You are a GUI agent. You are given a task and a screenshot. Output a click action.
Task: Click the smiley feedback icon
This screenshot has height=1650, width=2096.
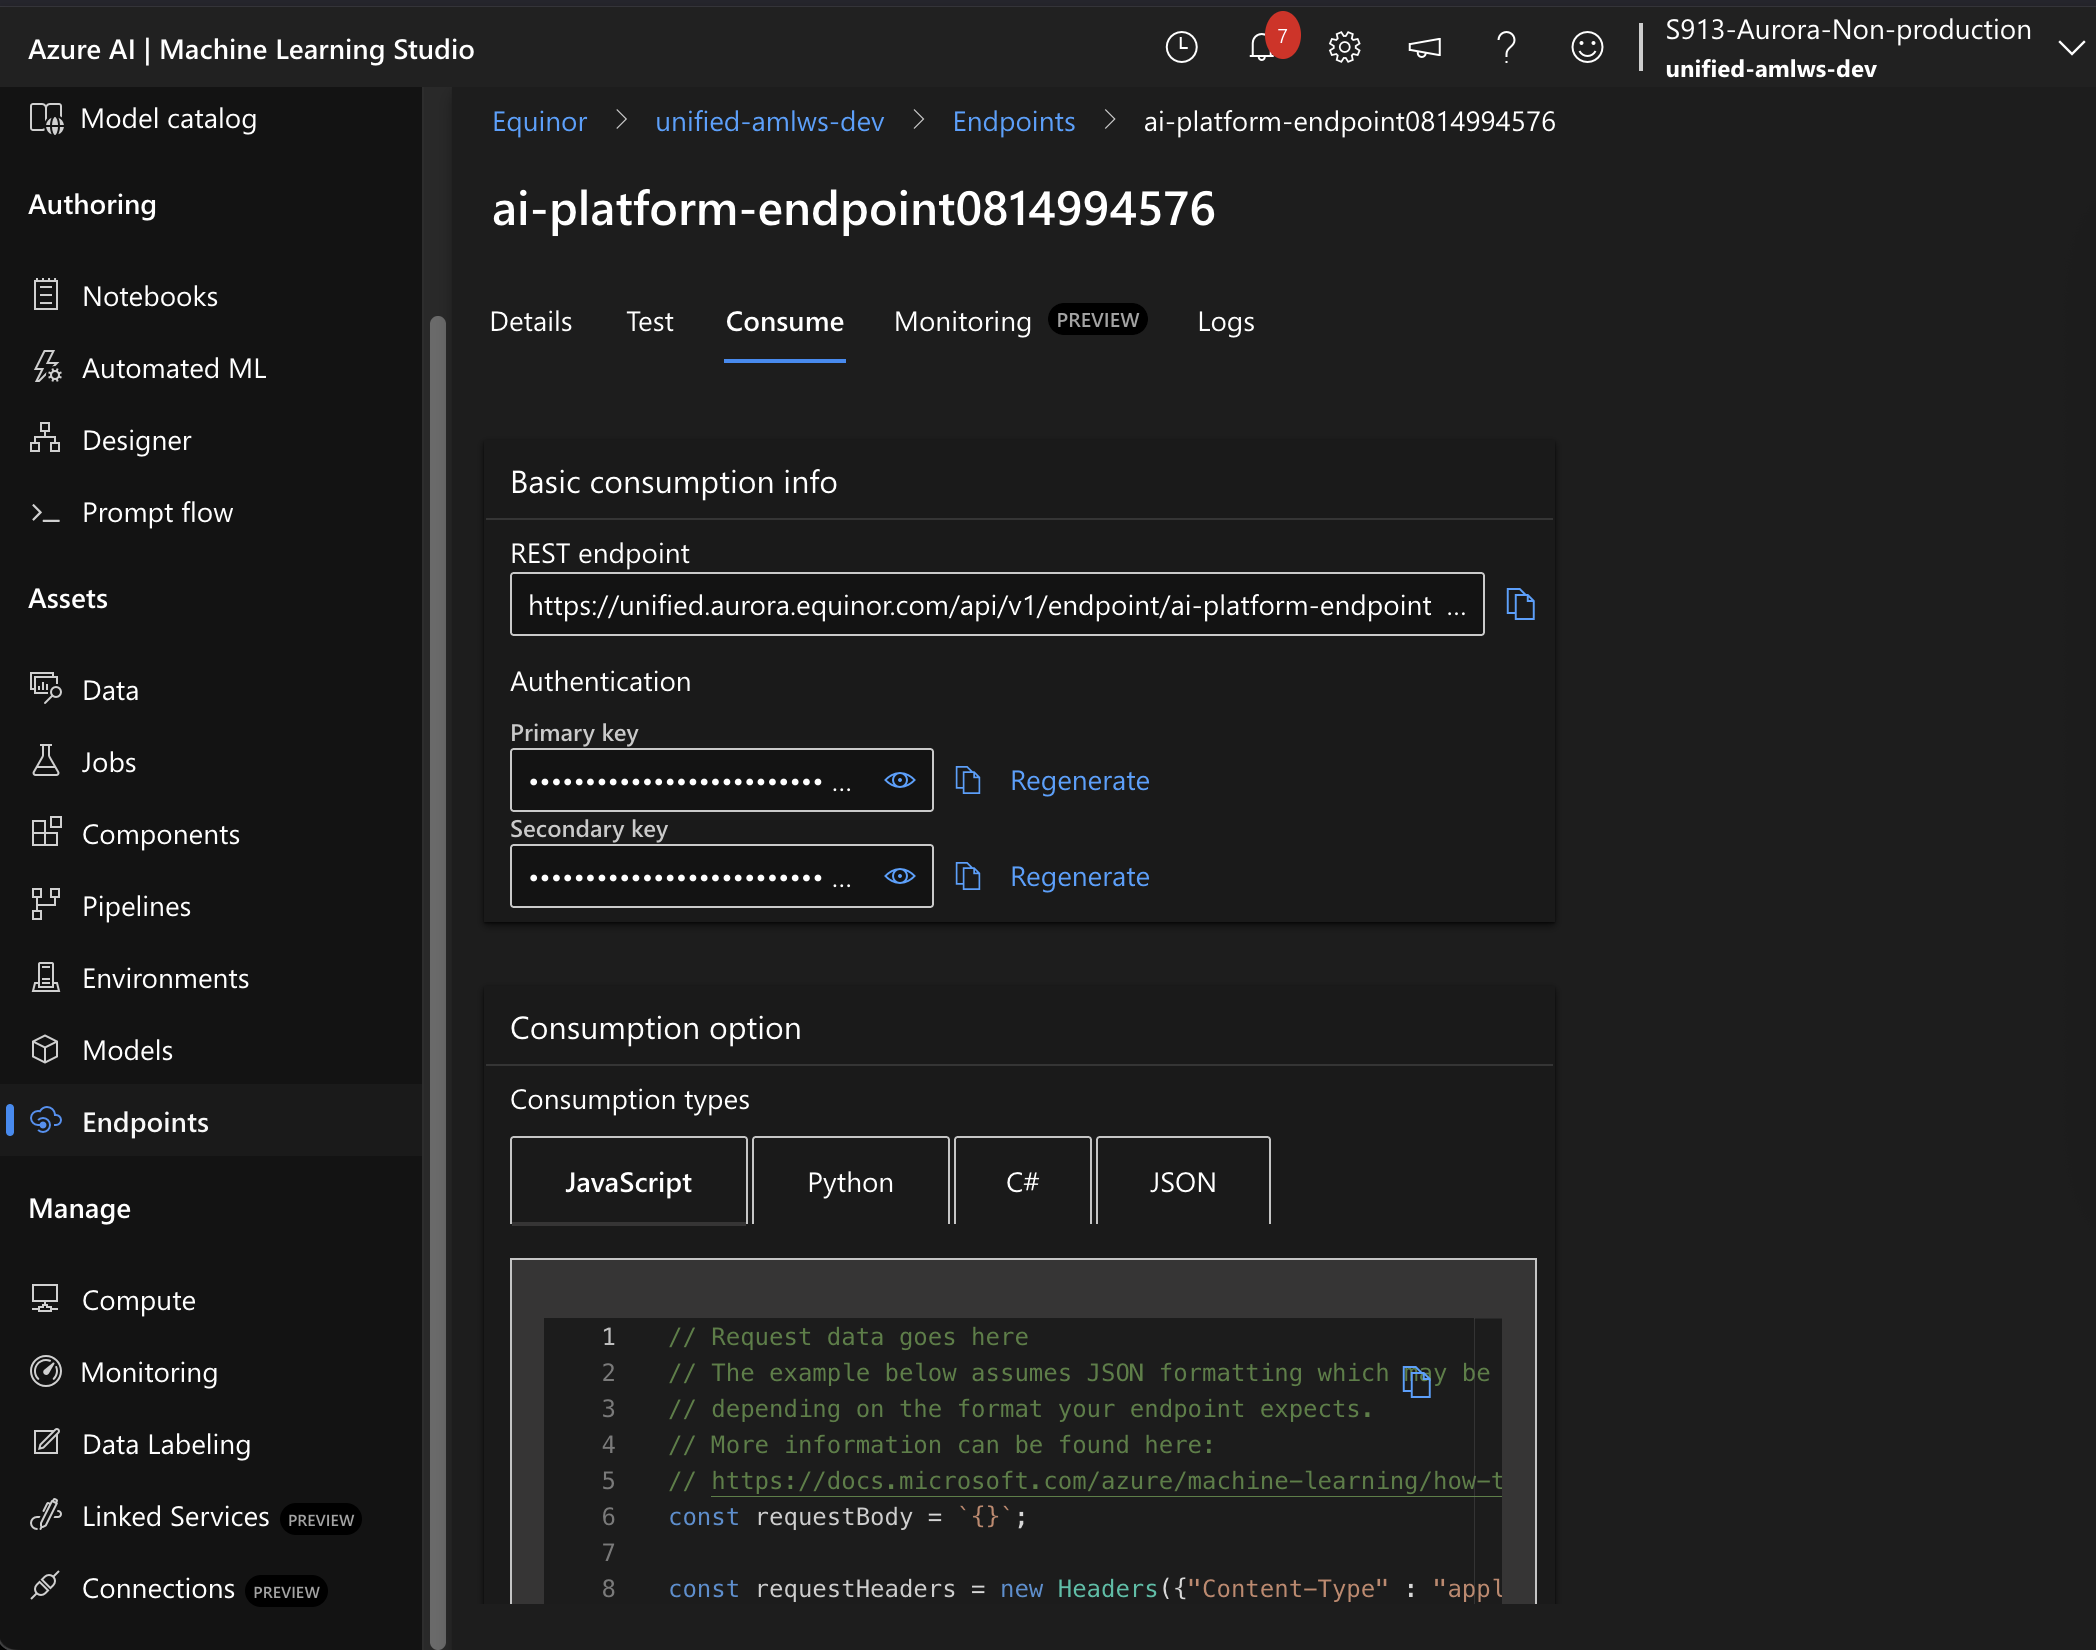(1586, 47)
